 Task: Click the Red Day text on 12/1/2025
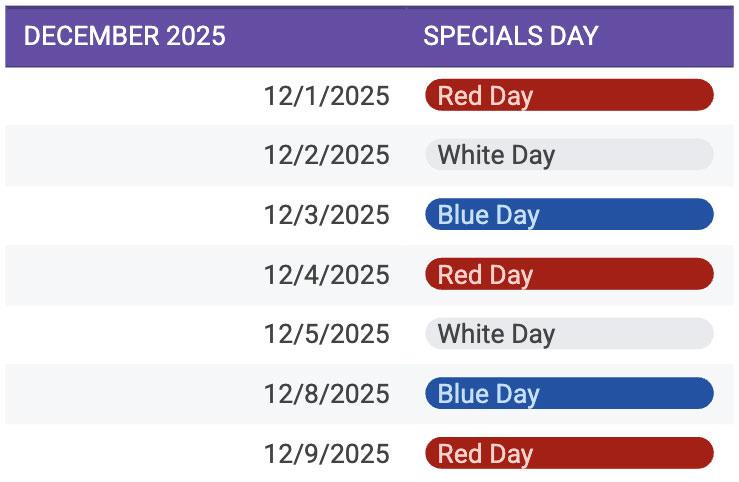point(485,97)
